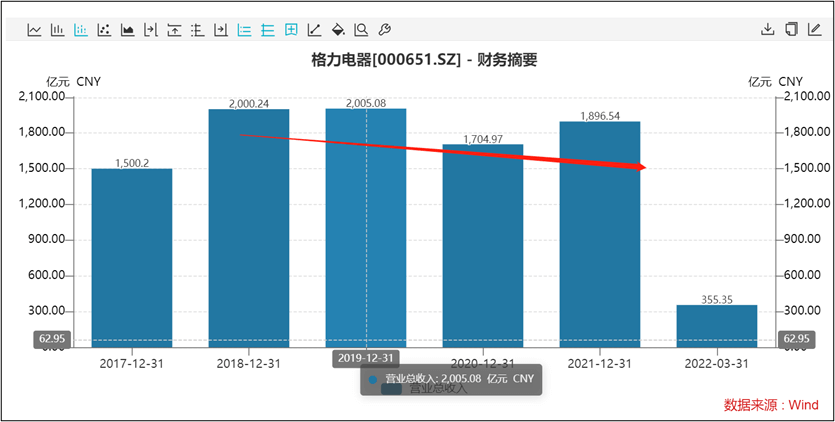Image resolution: width=835 pixels, height=422 pixels.
Task: Switch to the line chart type
Action: coord(34,30)
